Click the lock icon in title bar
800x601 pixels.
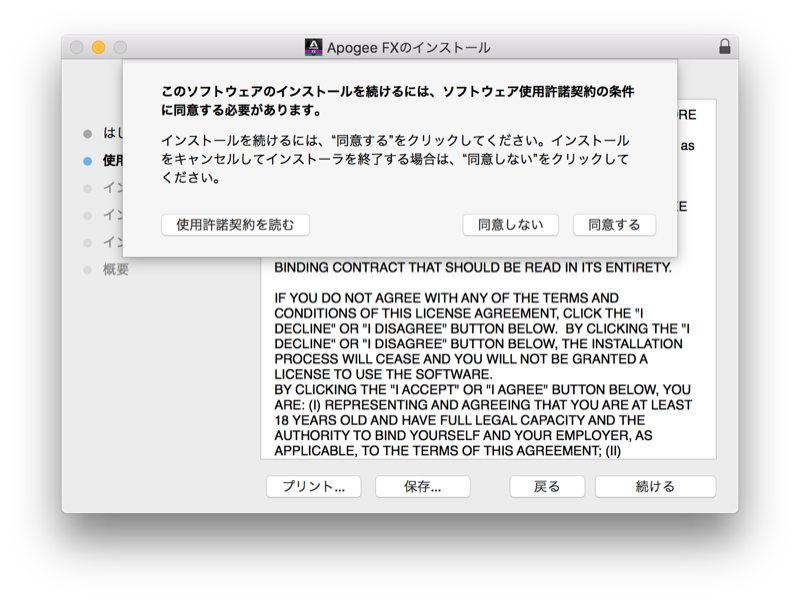[724, 47]
